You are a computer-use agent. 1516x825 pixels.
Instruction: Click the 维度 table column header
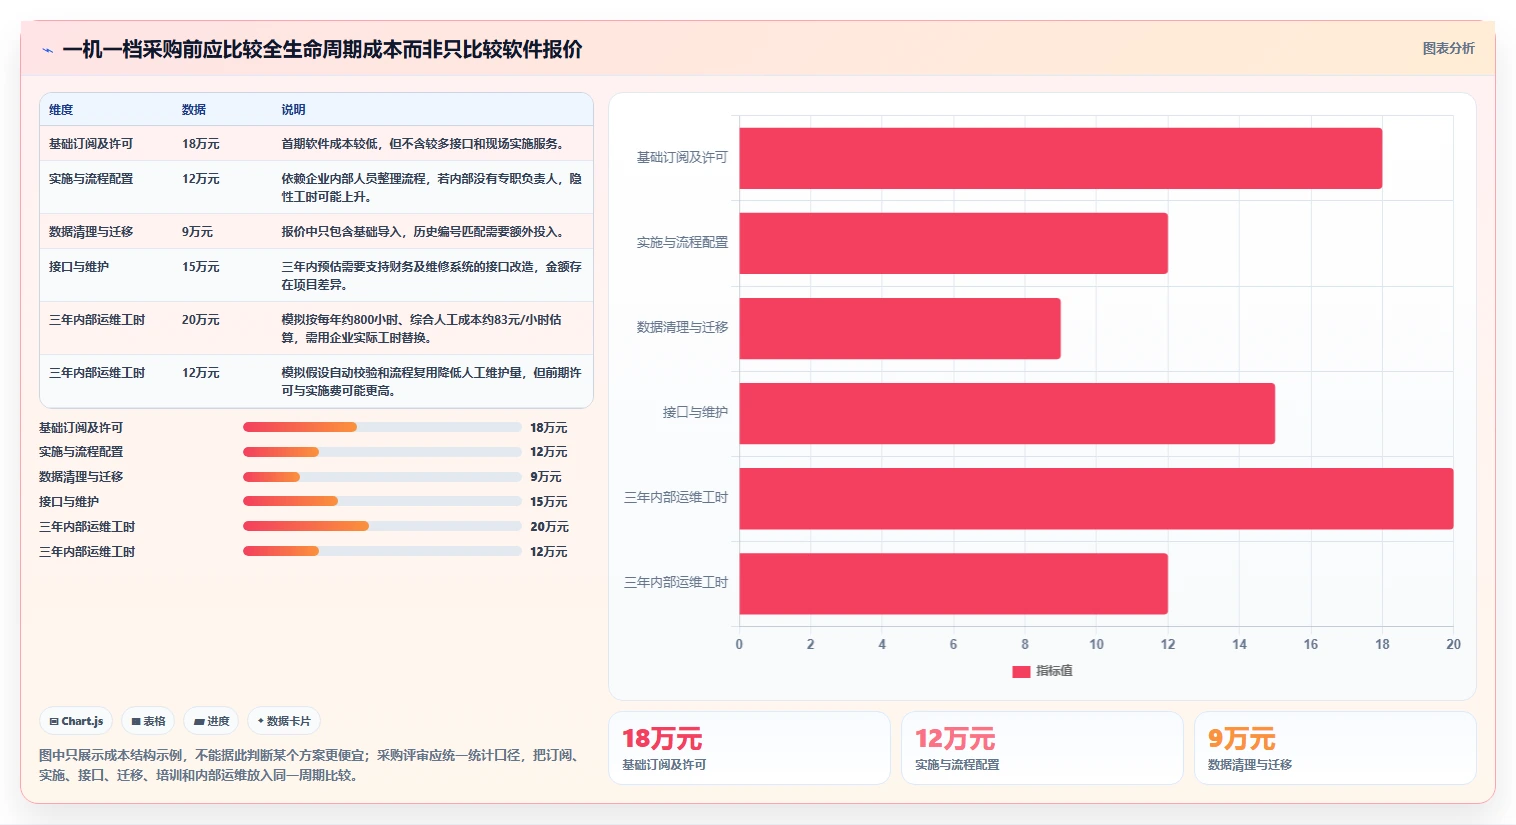click(x=61, y=110)
